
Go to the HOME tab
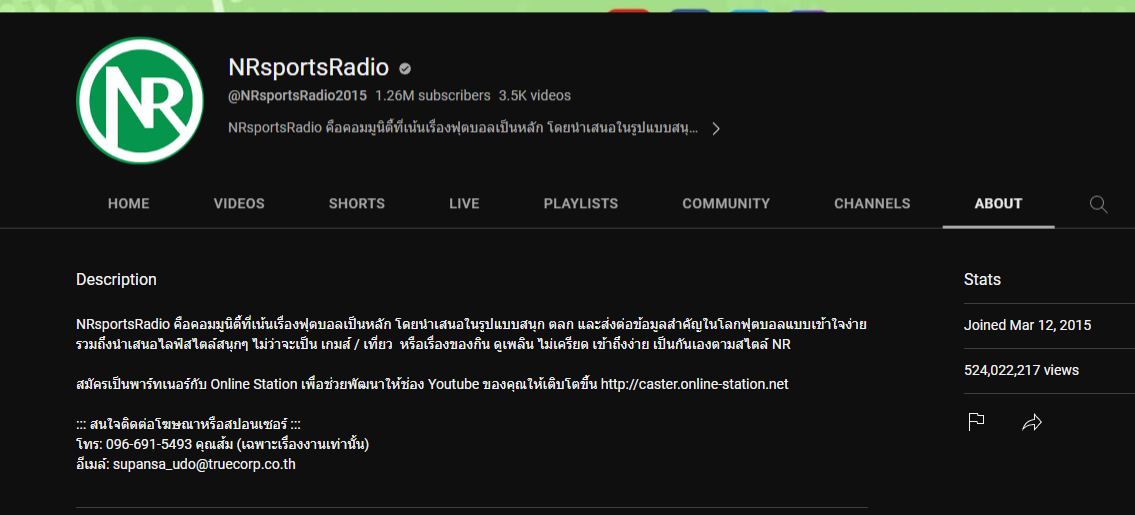[128, 203]
